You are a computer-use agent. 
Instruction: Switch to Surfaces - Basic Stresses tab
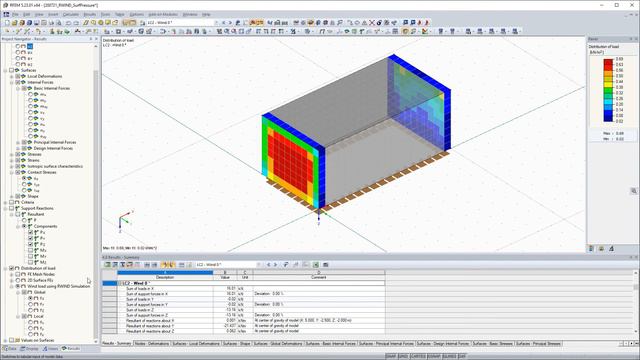(493, 344)
